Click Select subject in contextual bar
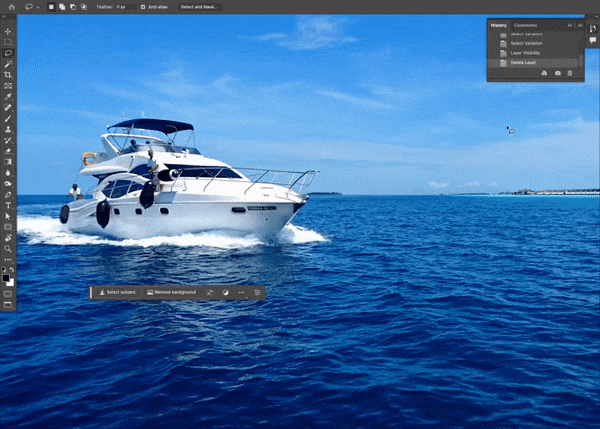 tap(117, 292)
